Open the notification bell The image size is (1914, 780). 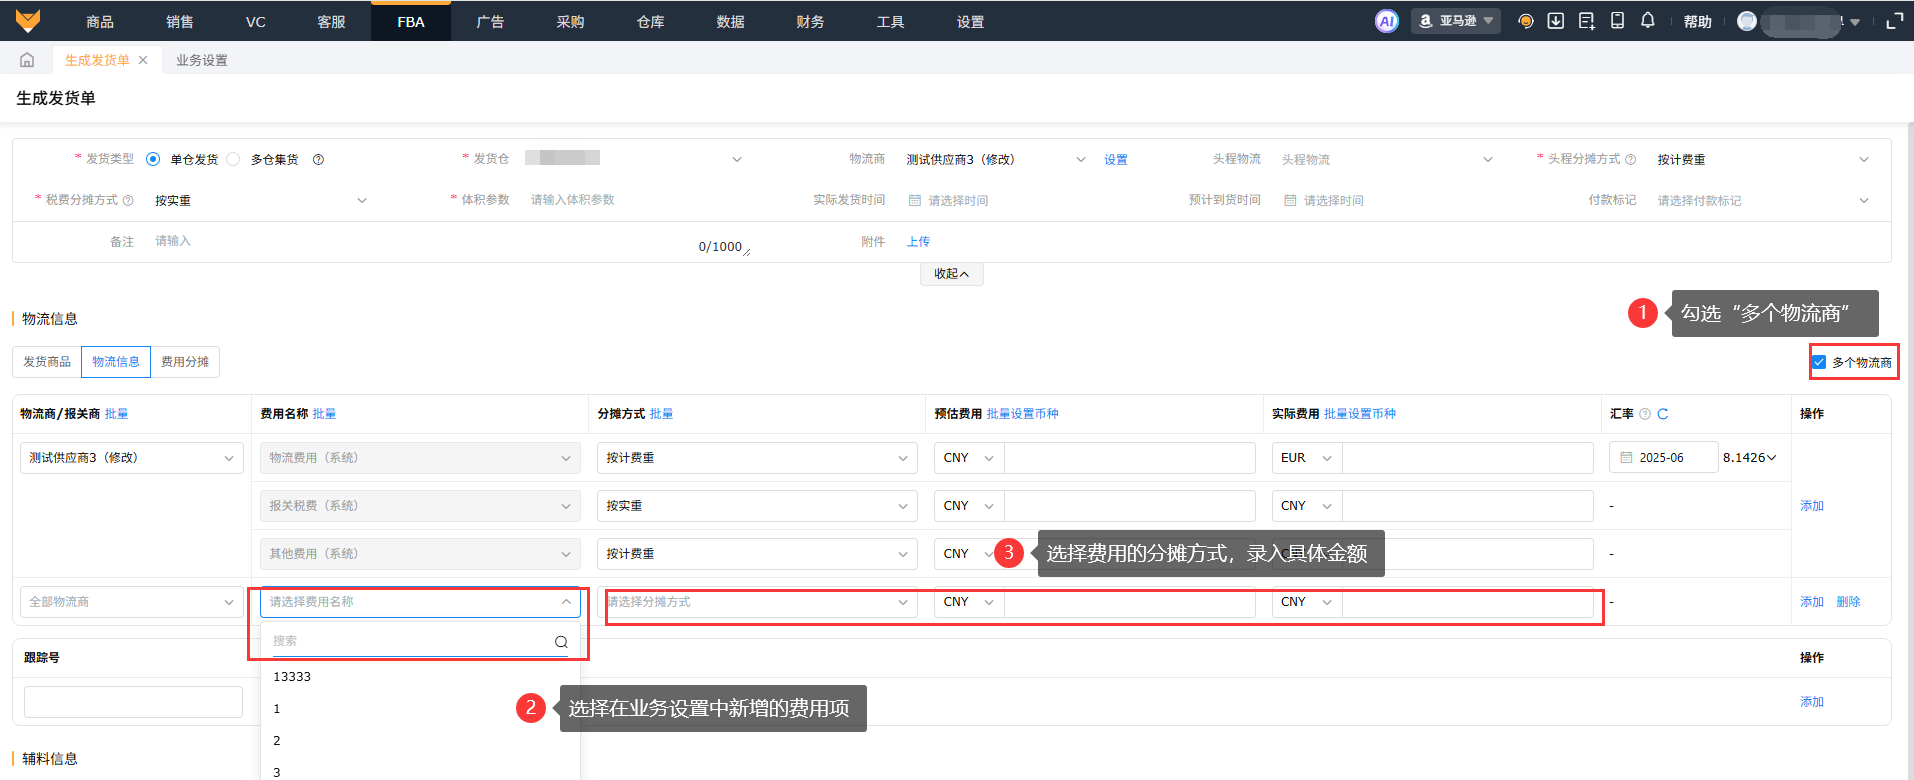click(x=1648, y=21)
